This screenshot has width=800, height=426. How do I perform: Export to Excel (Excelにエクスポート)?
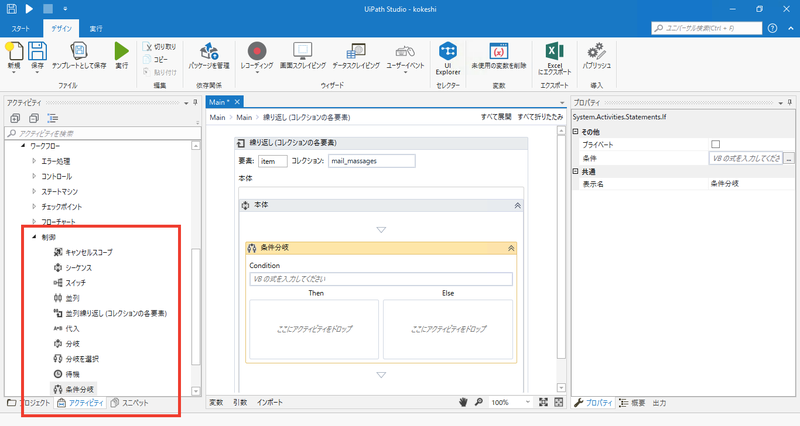[555, 58]
